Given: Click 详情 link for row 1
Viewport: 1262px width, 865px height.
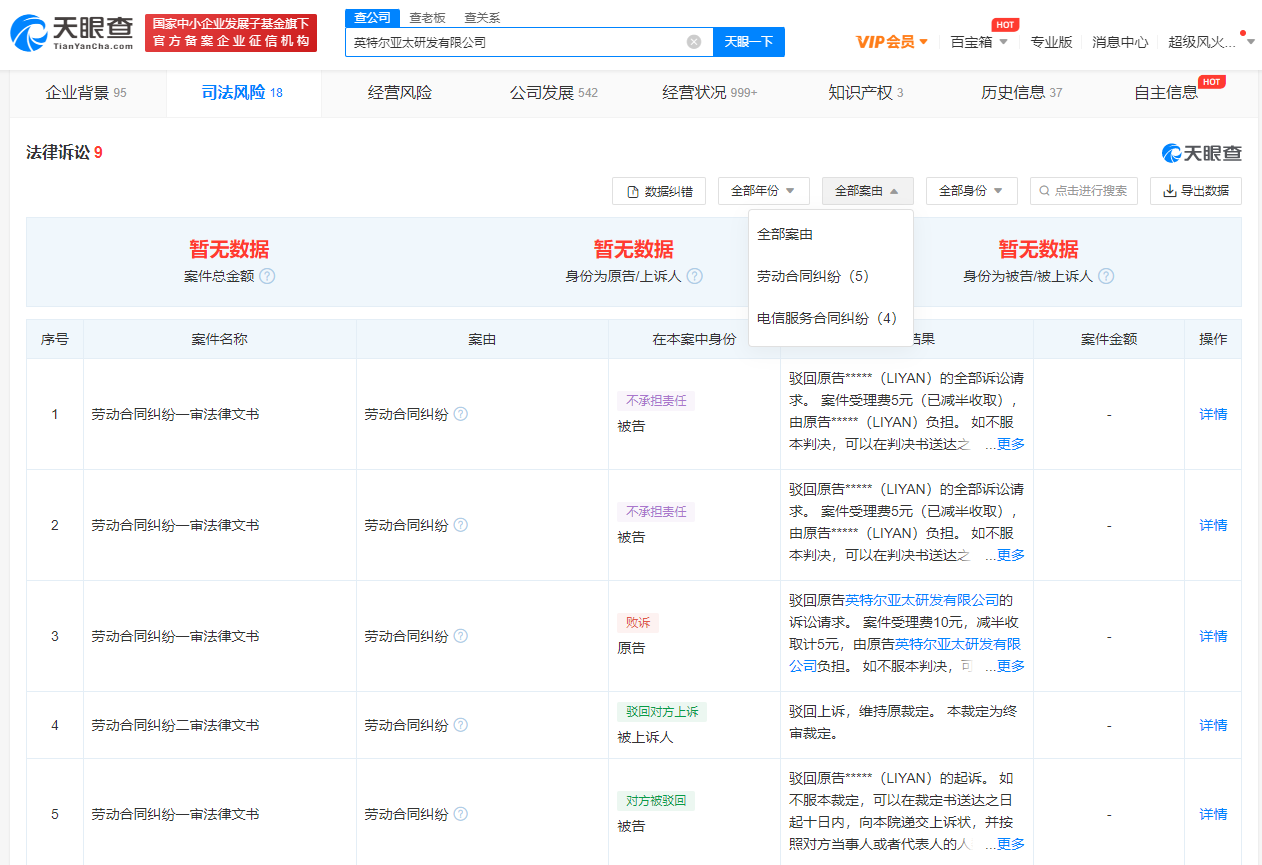Looking at the screenshot, I should pos(1212,414).
